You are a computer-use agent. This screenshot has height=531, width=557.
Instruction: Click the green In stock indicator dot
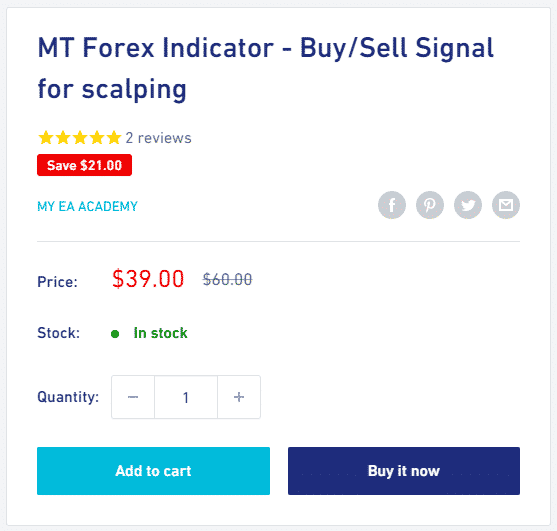115,334
